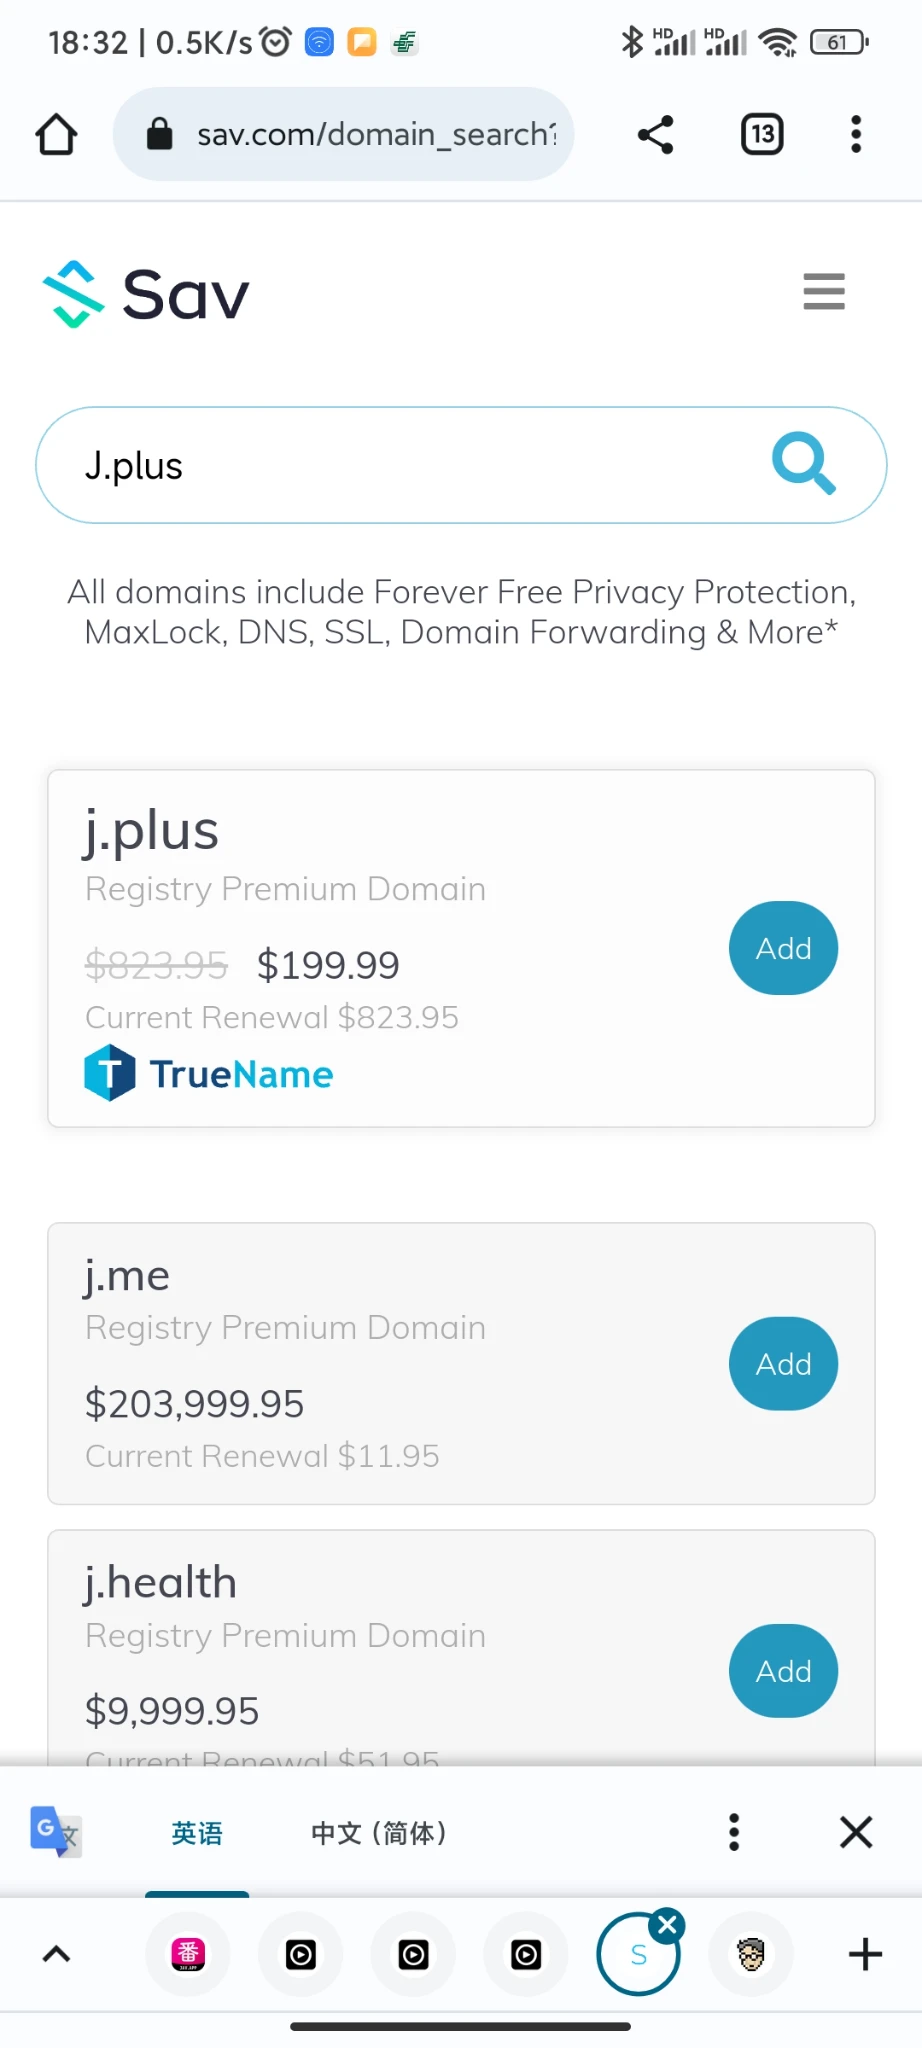The image size is (922, 2048).
Task: Click the Sav logo
Action: click(146, 295)
